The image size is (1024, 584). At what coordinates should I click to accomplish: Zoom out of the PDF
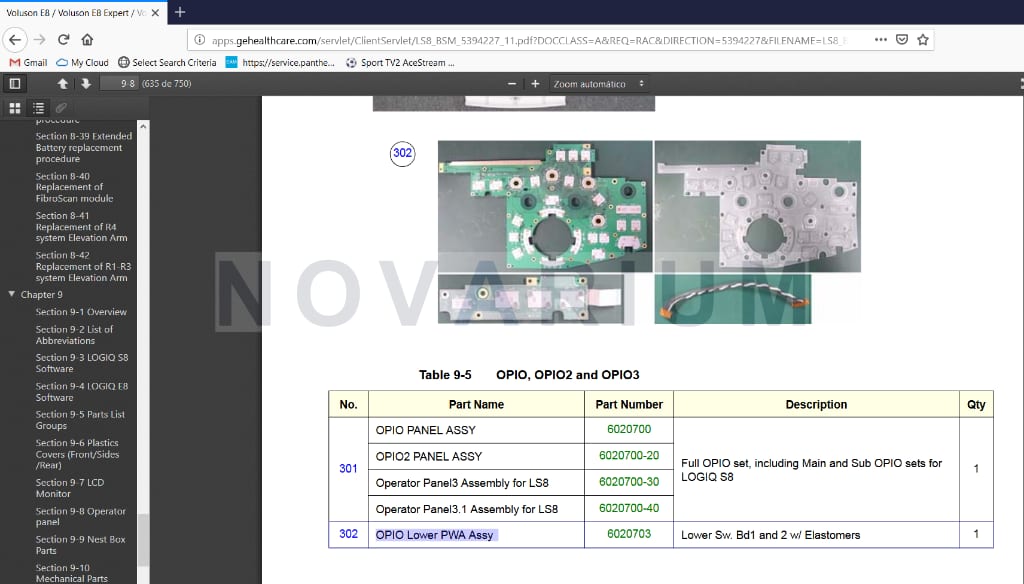coord(512,84)
